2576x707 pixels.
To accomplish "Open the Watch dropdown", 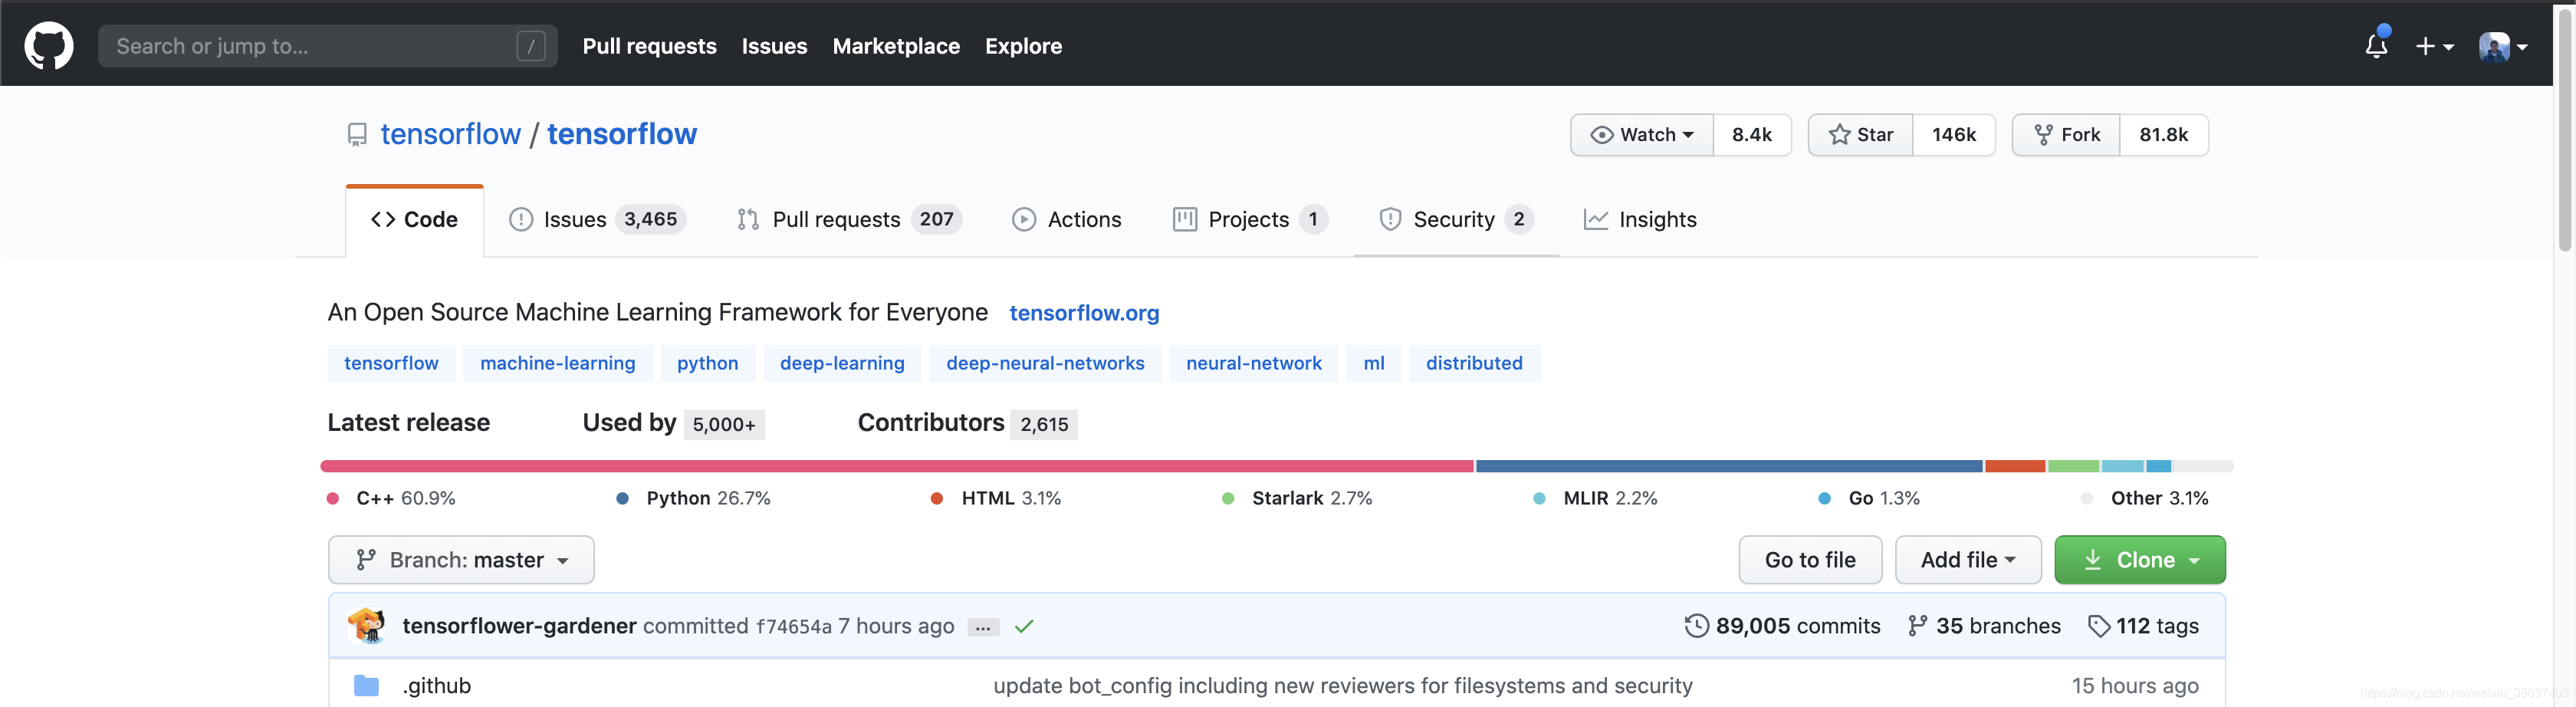I will [1642, 135].
